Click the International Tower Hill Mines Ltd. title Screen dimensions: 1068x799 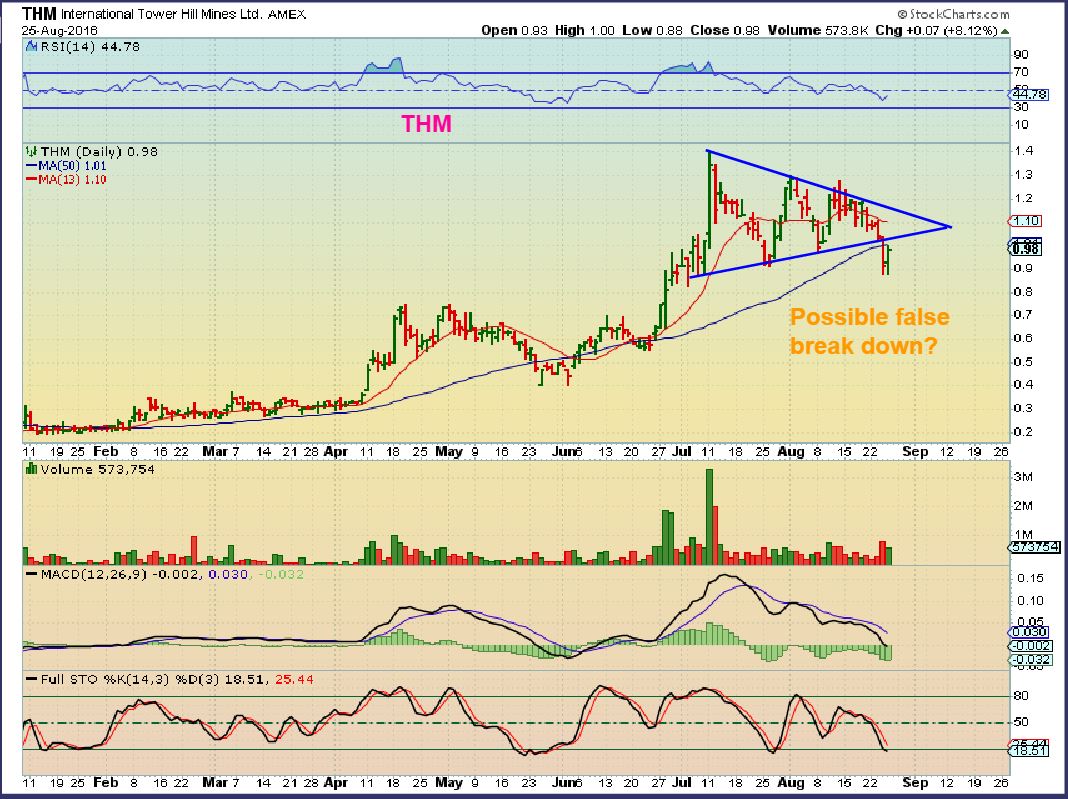pos(162,14)
